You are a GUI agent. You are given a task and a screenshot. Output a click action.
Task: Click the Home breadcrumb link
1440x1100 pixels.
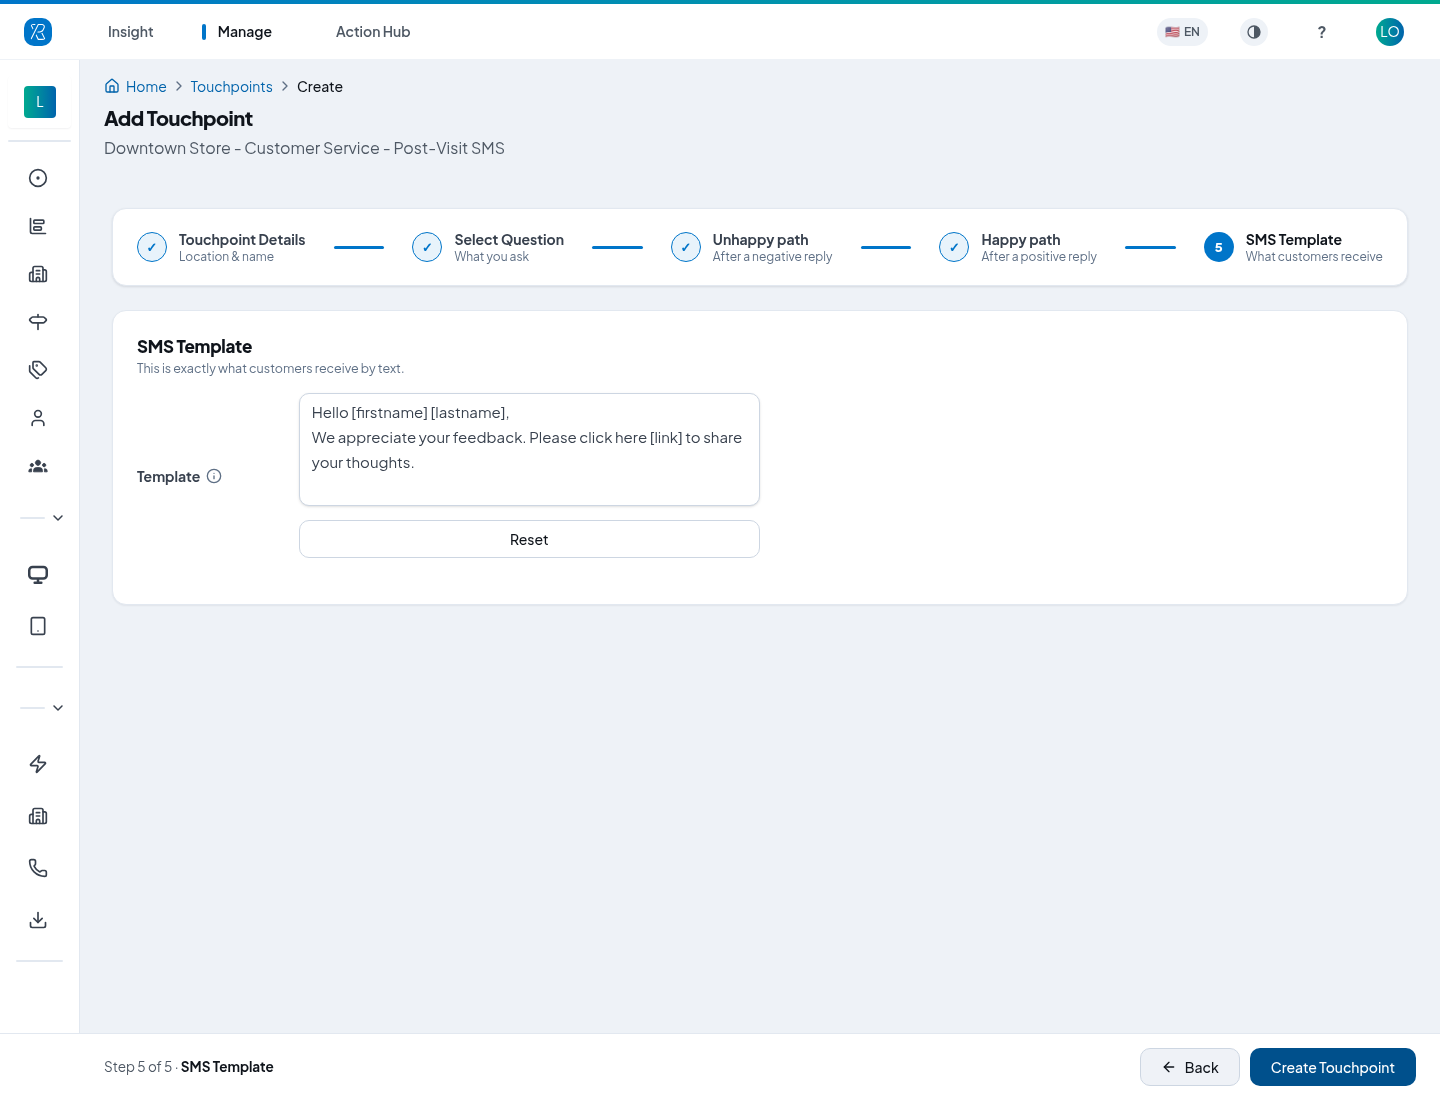tap(146, 87)
